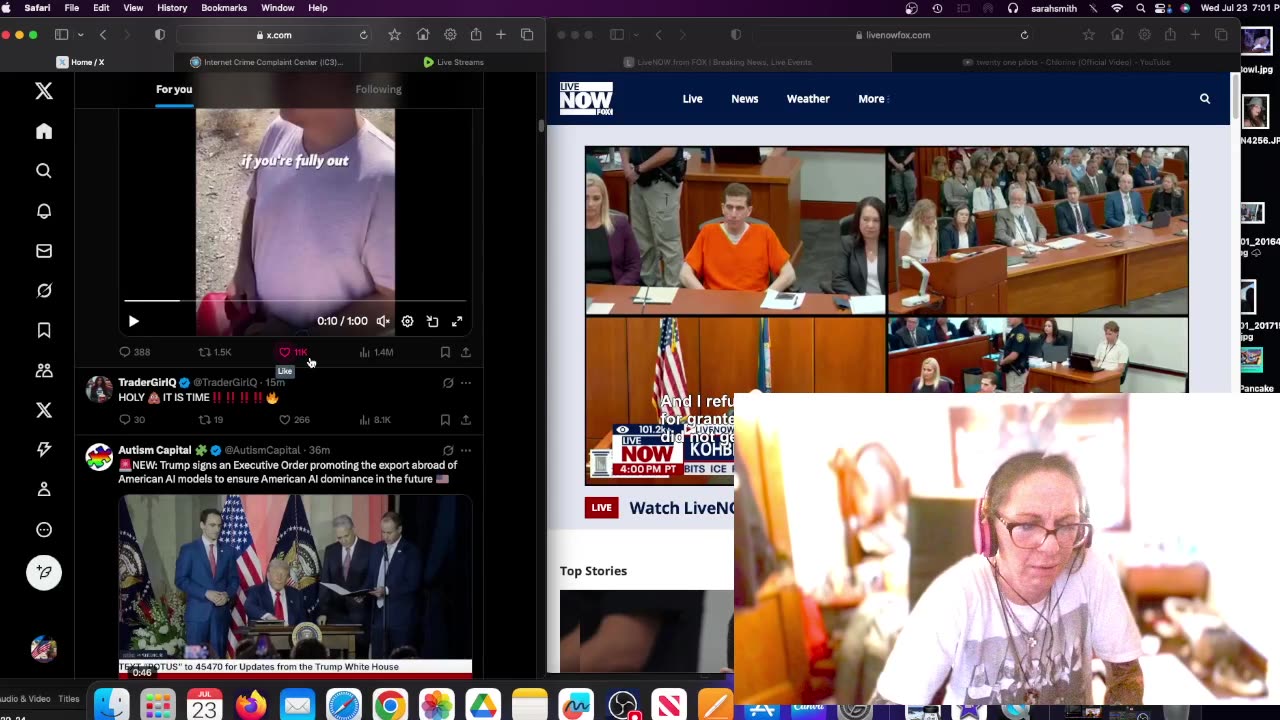Click the X compose post button
Screen dimensions: 1280x720
44,572
